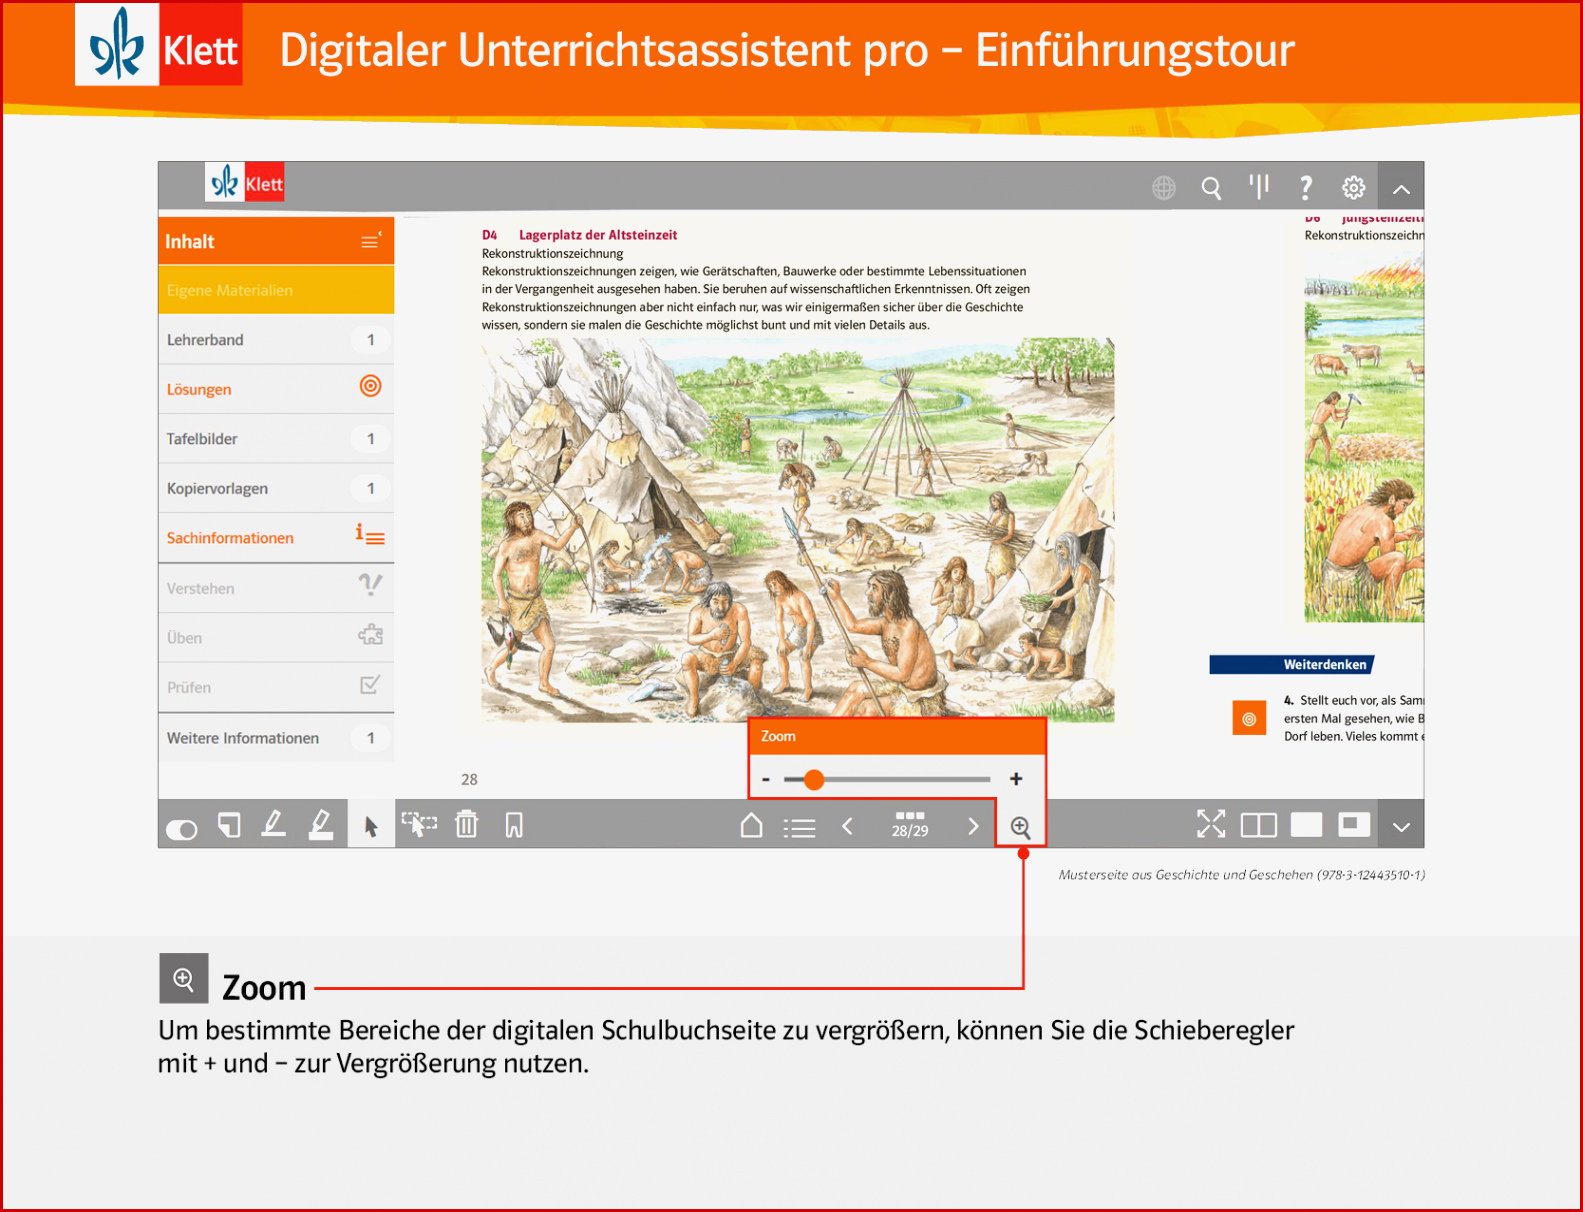Click the target icon beside Lösungen
Viewport: 1583px width, 1212px height.
point(370,386)
